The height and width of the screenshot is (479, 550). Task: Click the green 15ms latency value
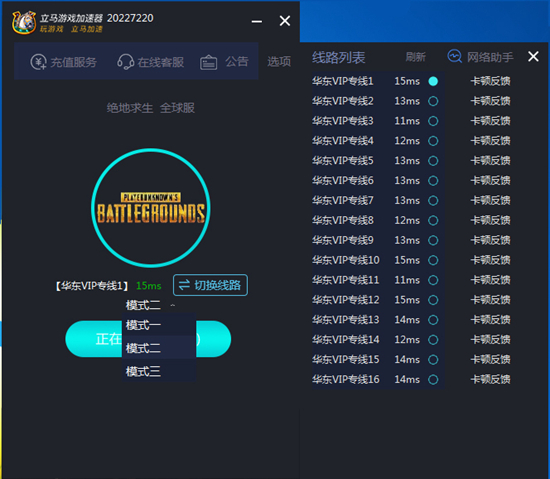point(149,286)
